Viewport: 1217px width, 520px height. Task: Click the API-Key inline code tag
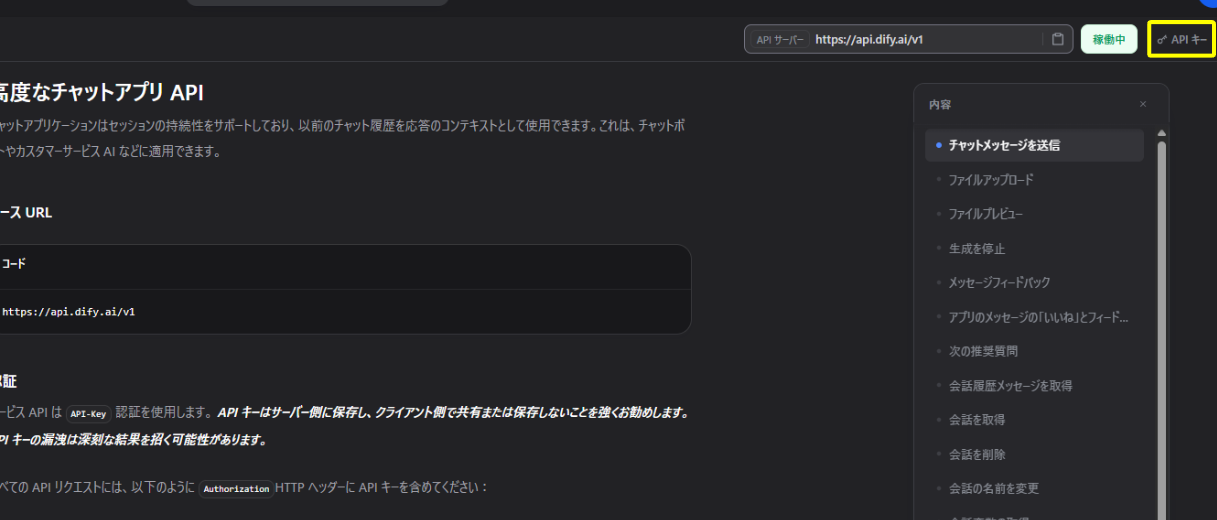click(89, 413)
